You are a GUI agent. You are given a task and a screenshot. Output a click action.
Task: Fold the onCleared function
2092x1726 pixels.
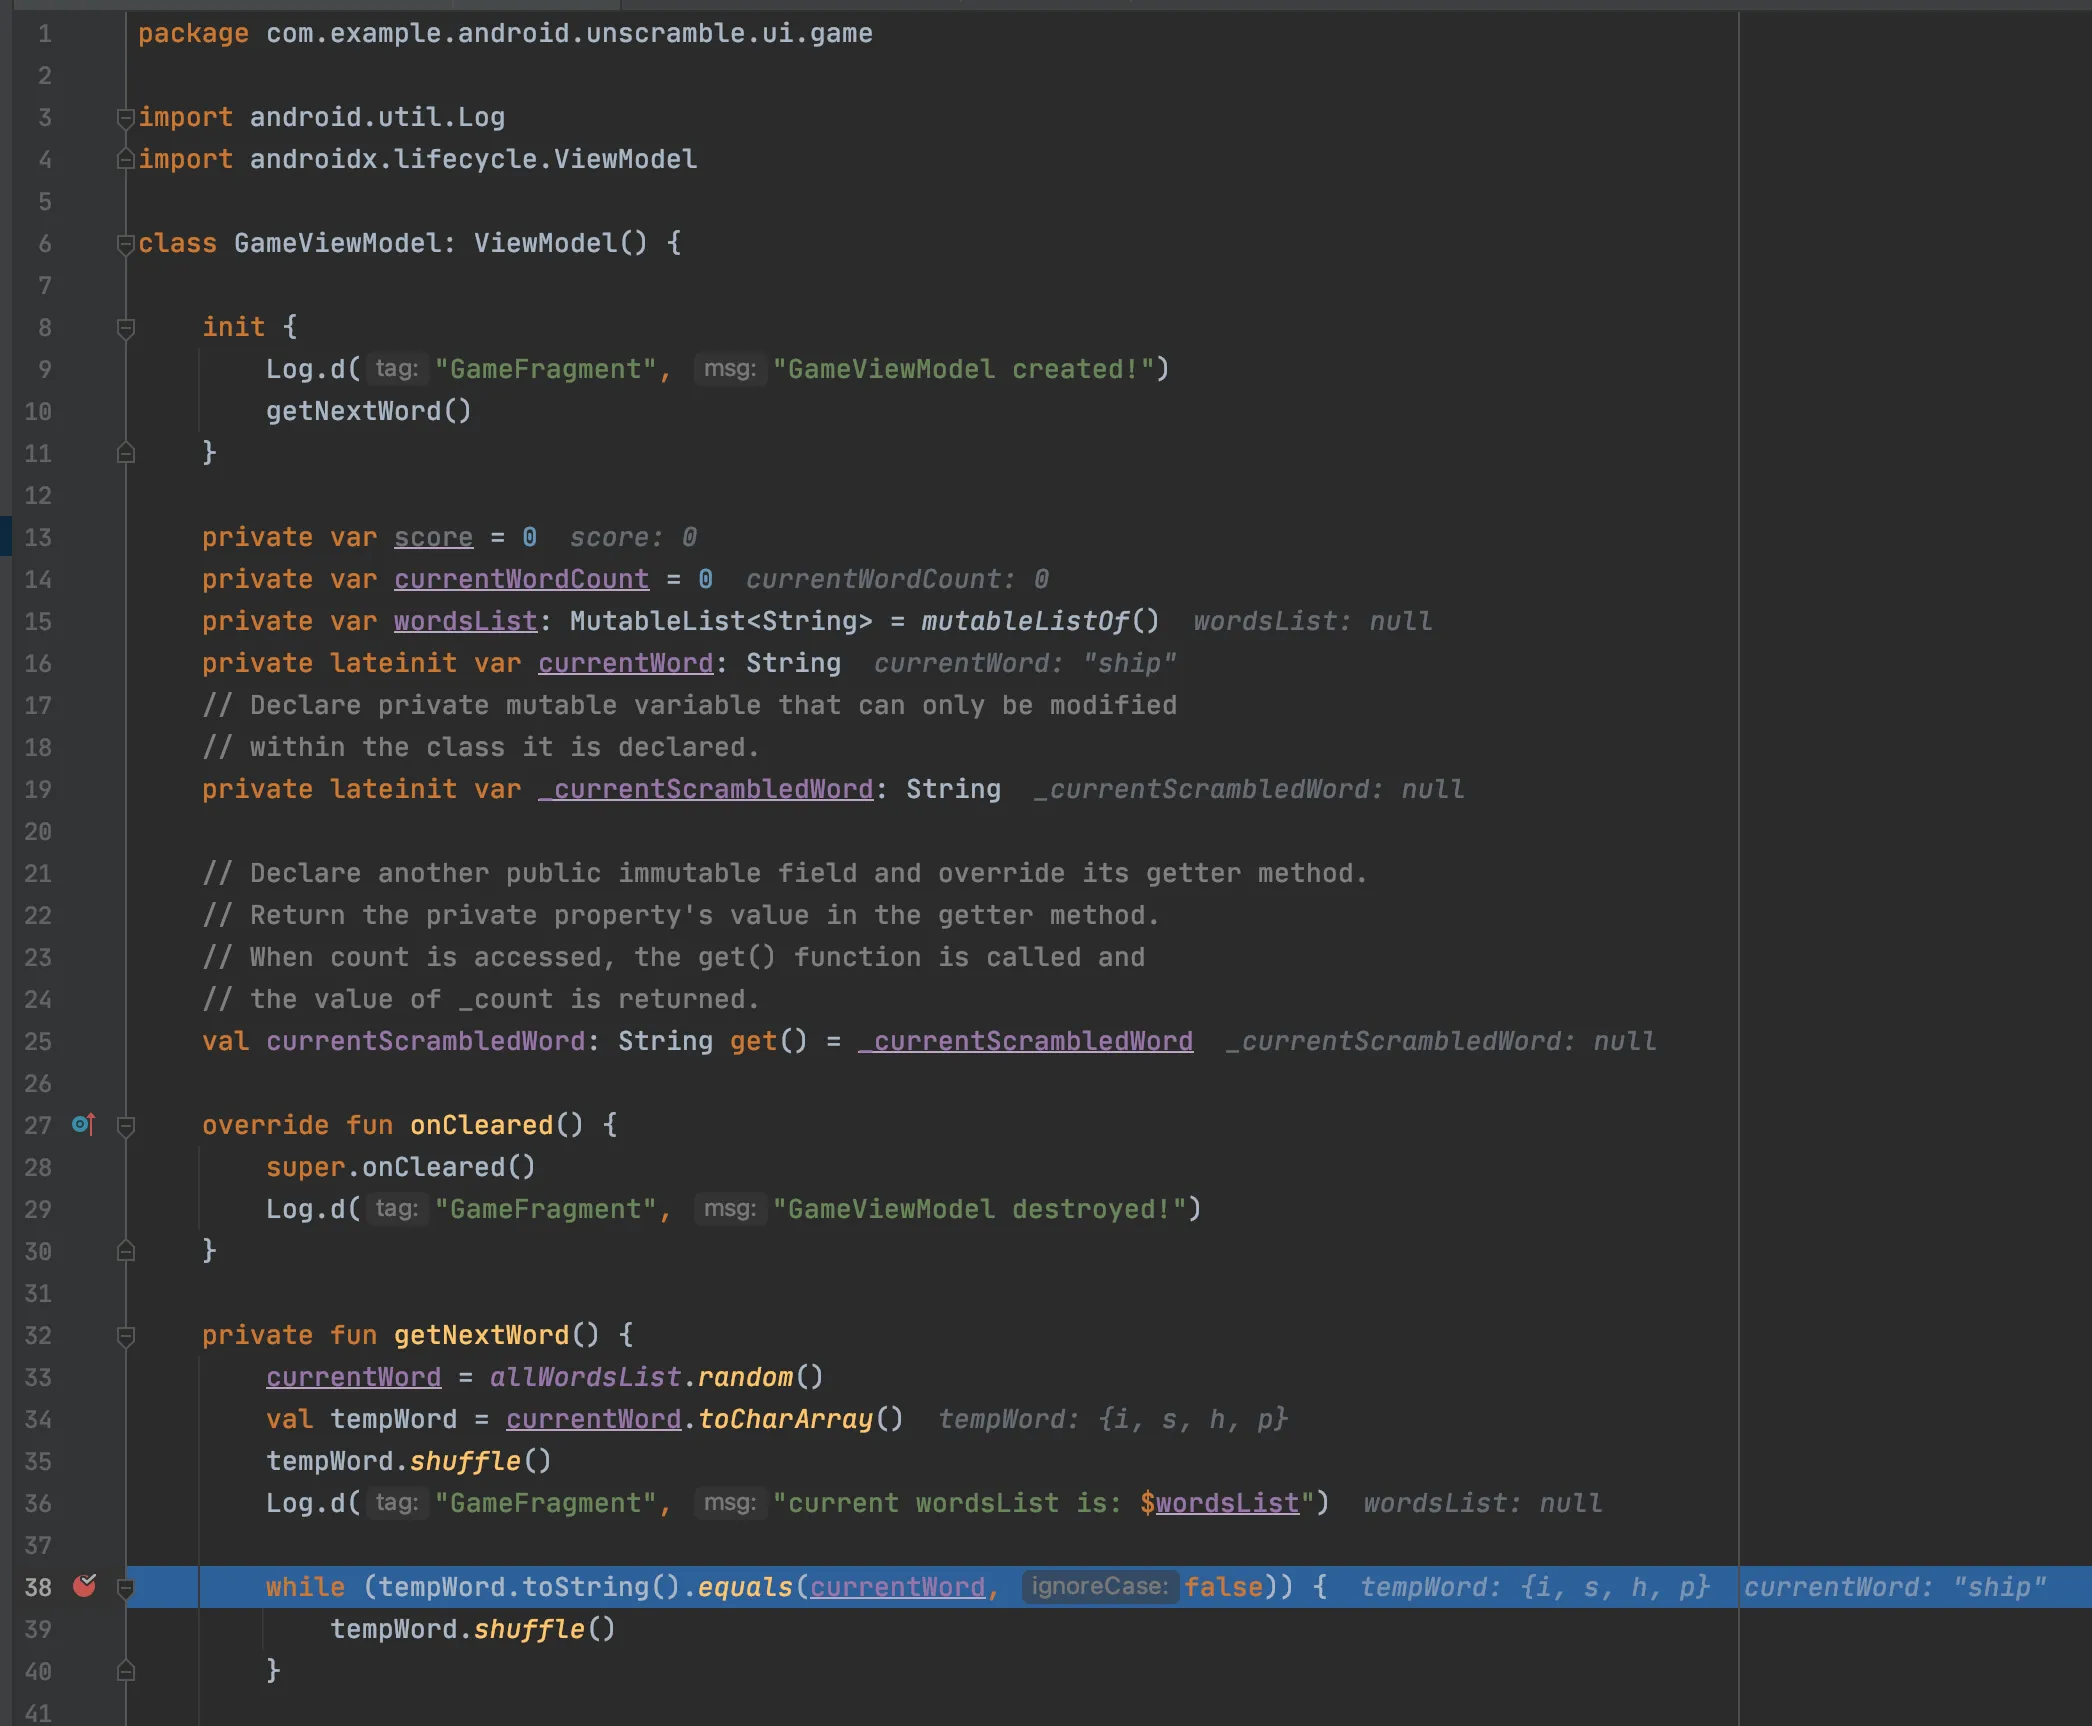click(126, 1126)
